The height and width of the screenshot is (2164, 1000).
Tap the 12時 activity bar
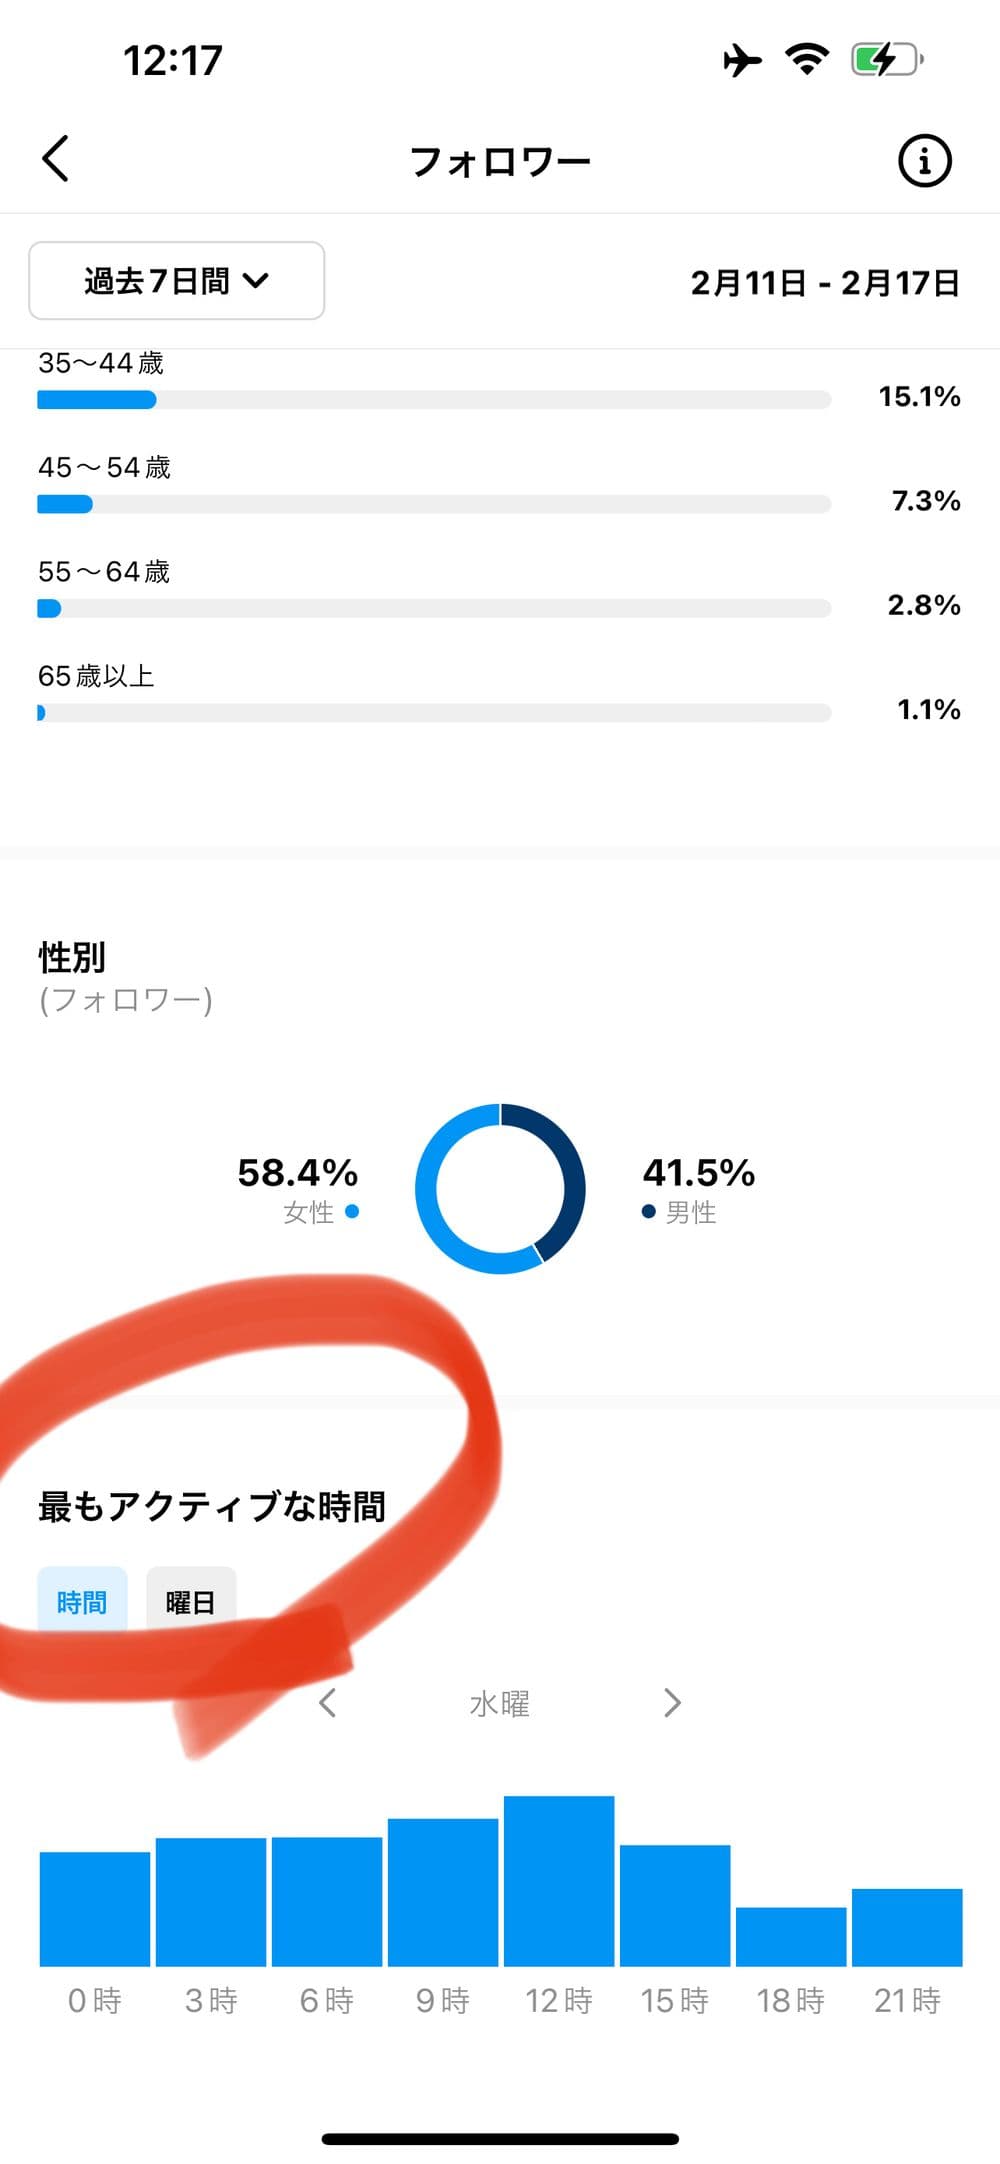[x=559, y=1881]
